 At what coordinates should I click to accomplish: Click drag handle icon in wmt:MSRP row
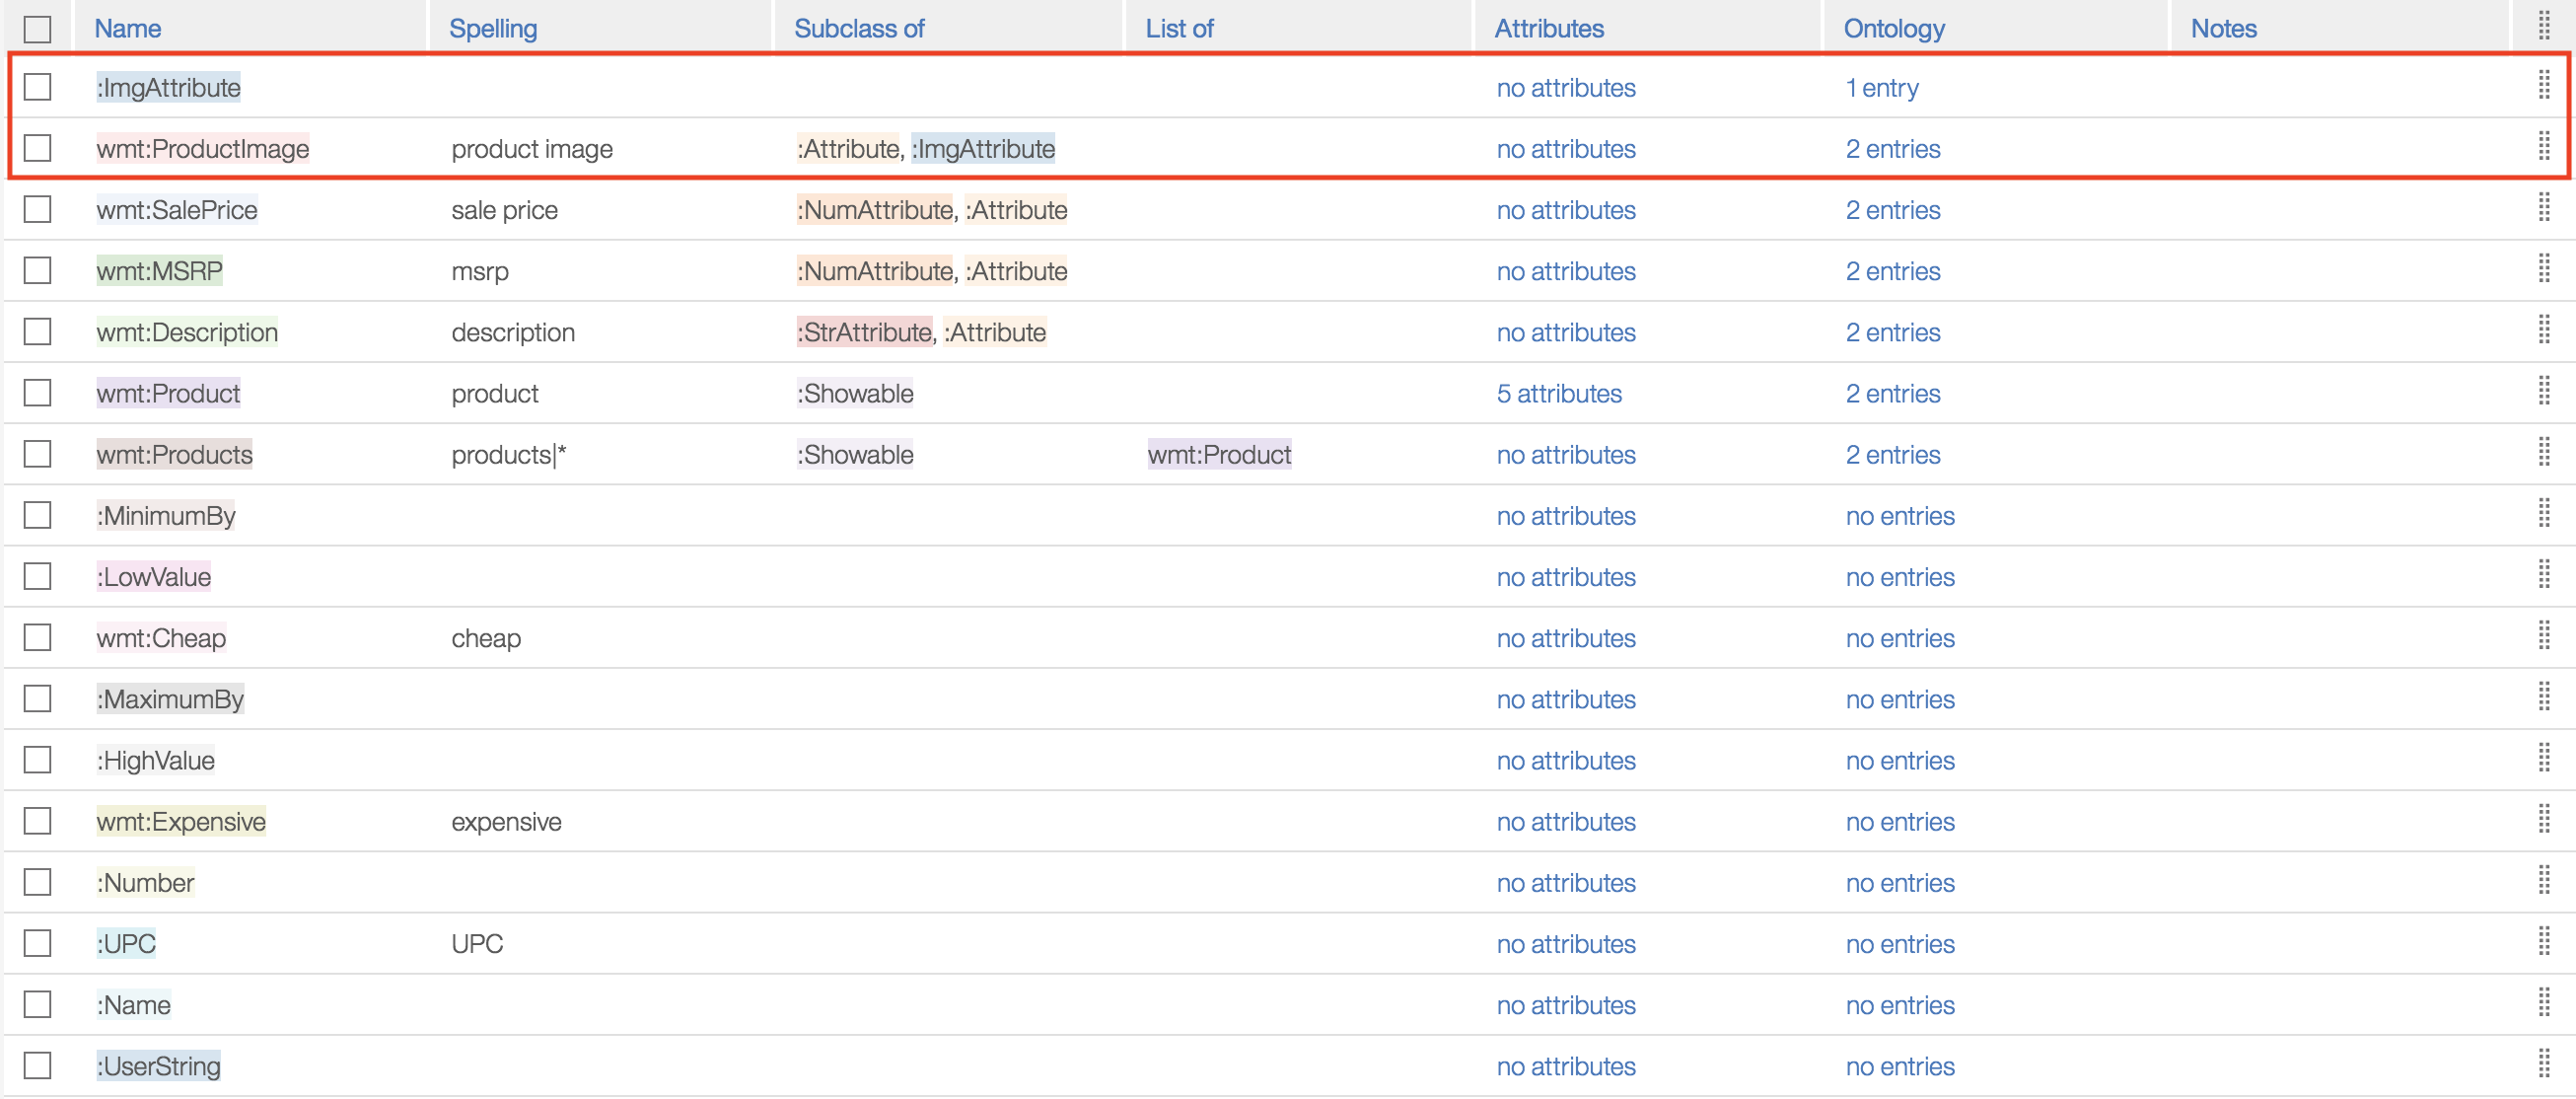(2543, 269)
